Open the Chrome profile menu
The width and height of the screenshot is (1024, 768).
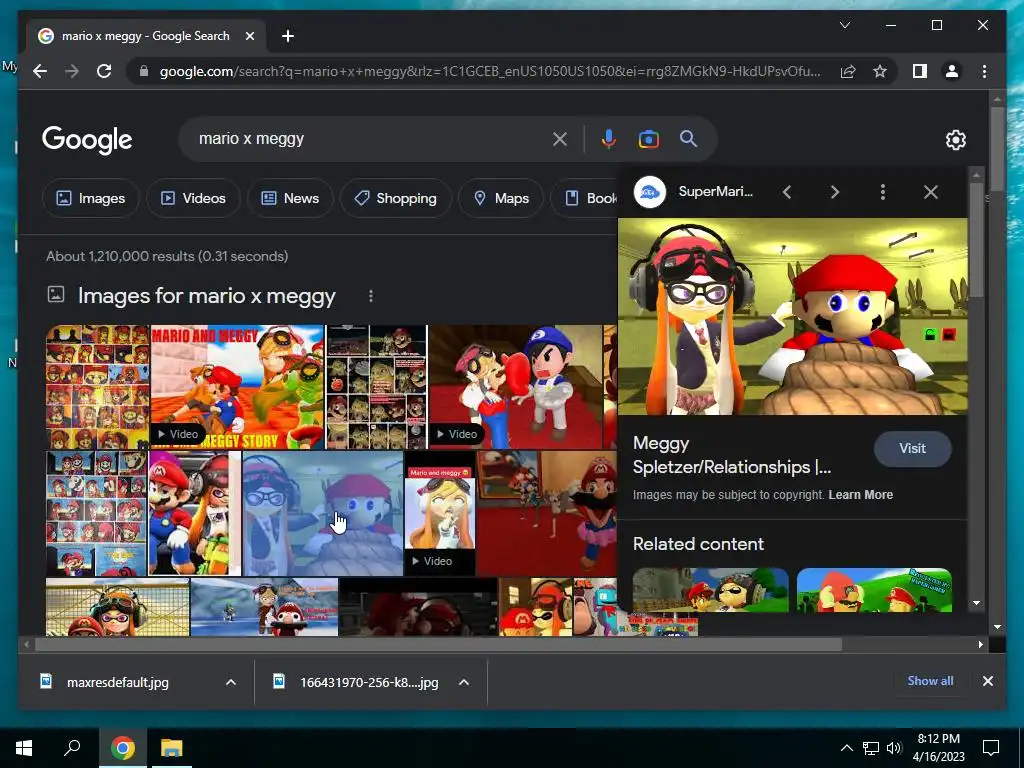click(x=952, y=71)
